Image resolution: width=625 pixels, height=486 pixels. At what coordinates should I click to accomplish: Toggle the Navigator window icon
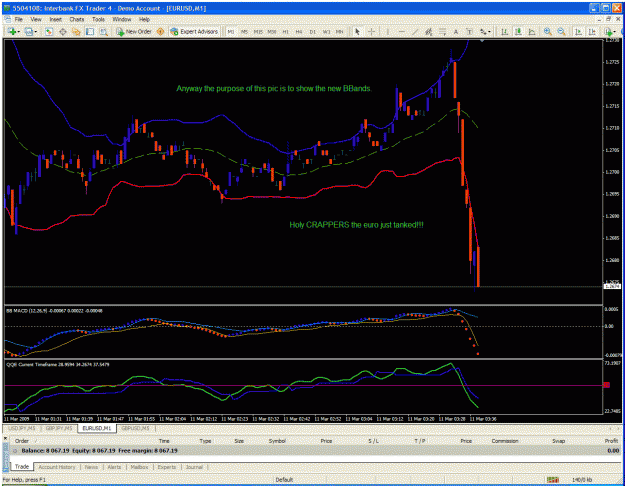(76, 31)
